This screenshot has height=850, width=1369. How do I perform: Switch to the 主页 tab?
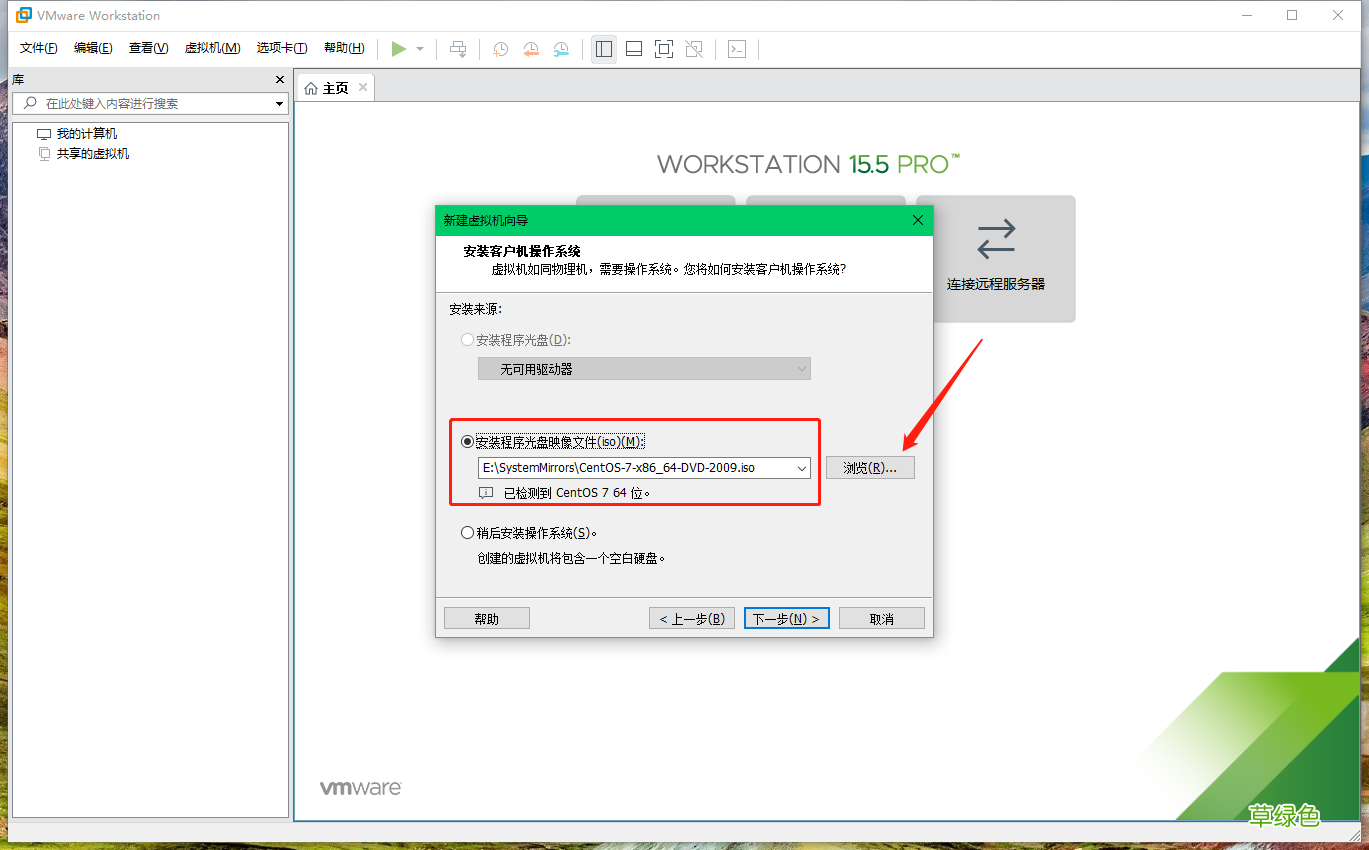[x=334, y=86]
